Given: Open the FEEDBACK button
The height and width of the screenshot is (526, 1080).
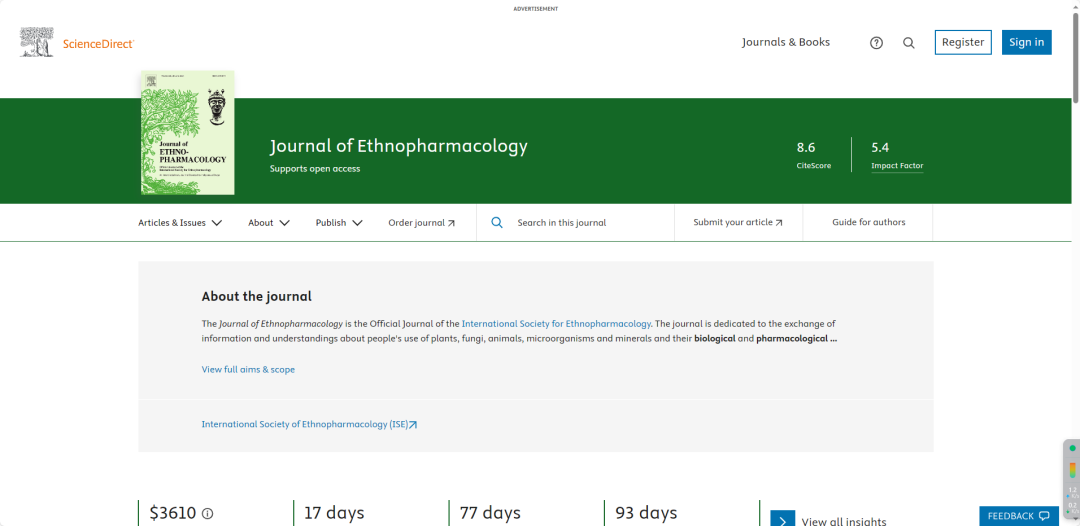Looking at the screenshot, I should [x=1019, y=516].
